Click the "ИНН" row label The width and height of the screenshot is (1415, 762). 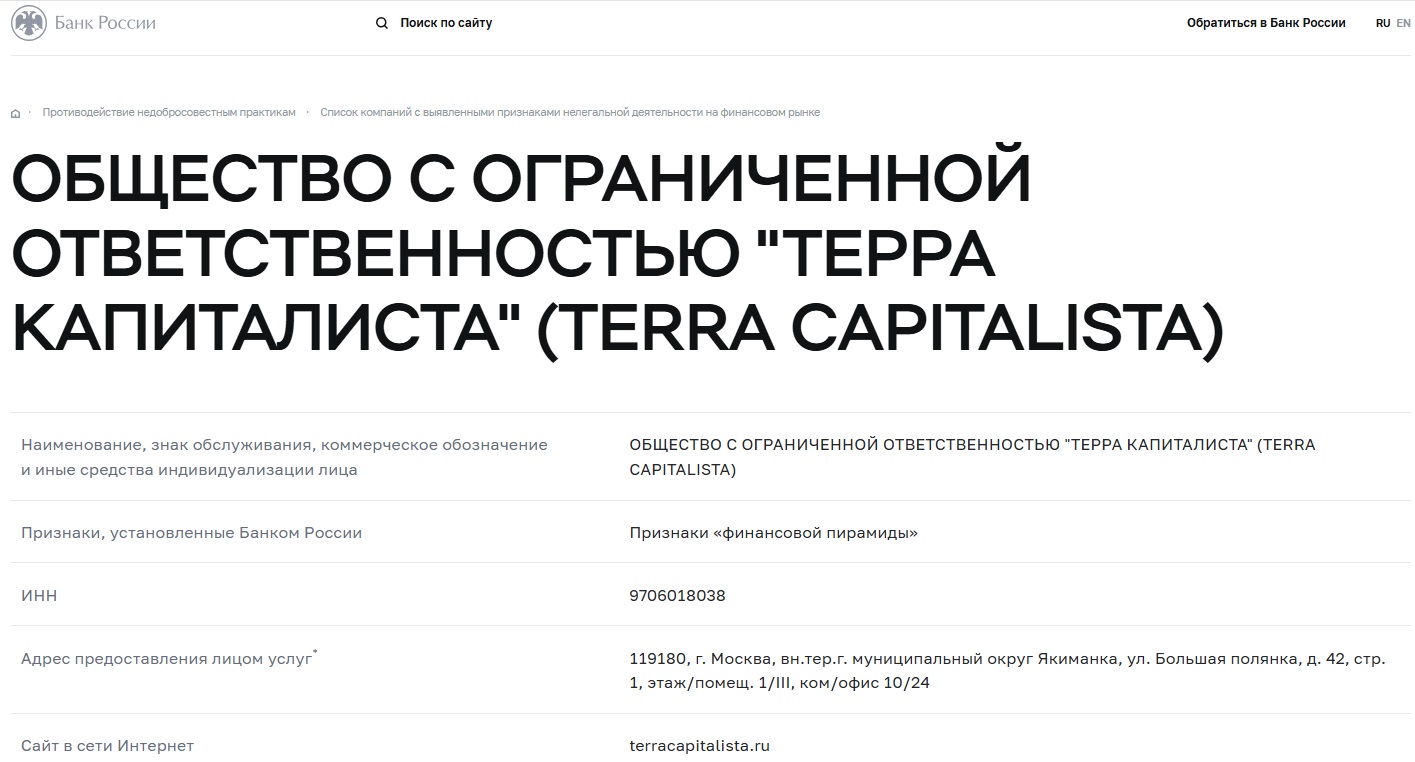[39, 595]
